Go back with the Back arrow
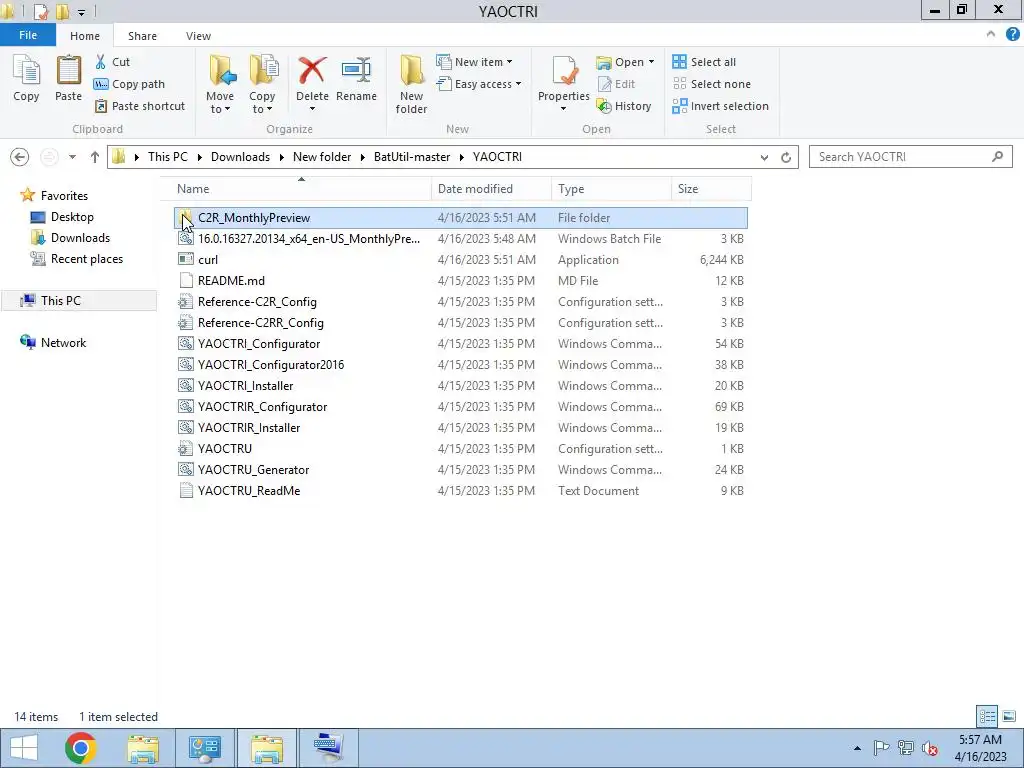The image size is (1024, 768). click(20, 157)
